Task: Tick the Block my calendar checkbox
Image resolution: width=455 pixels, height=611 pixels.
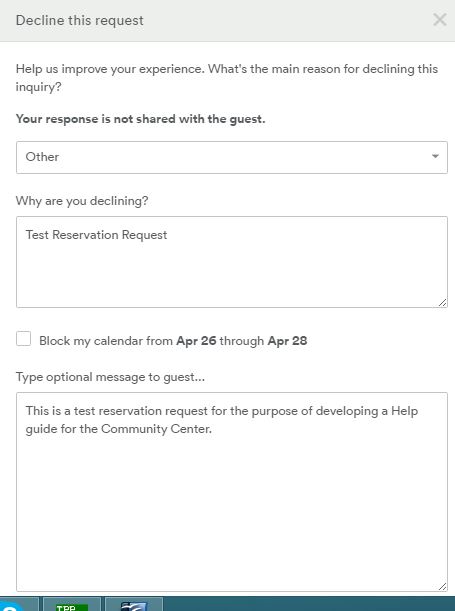Action: [x=23, y=339]
